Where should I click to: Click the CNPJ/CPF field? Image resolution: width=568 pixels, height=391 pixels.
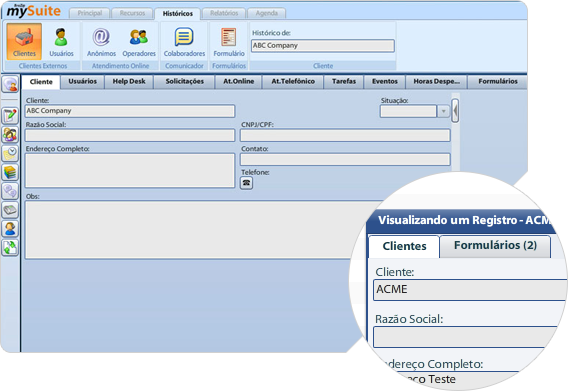pos(345,136)
